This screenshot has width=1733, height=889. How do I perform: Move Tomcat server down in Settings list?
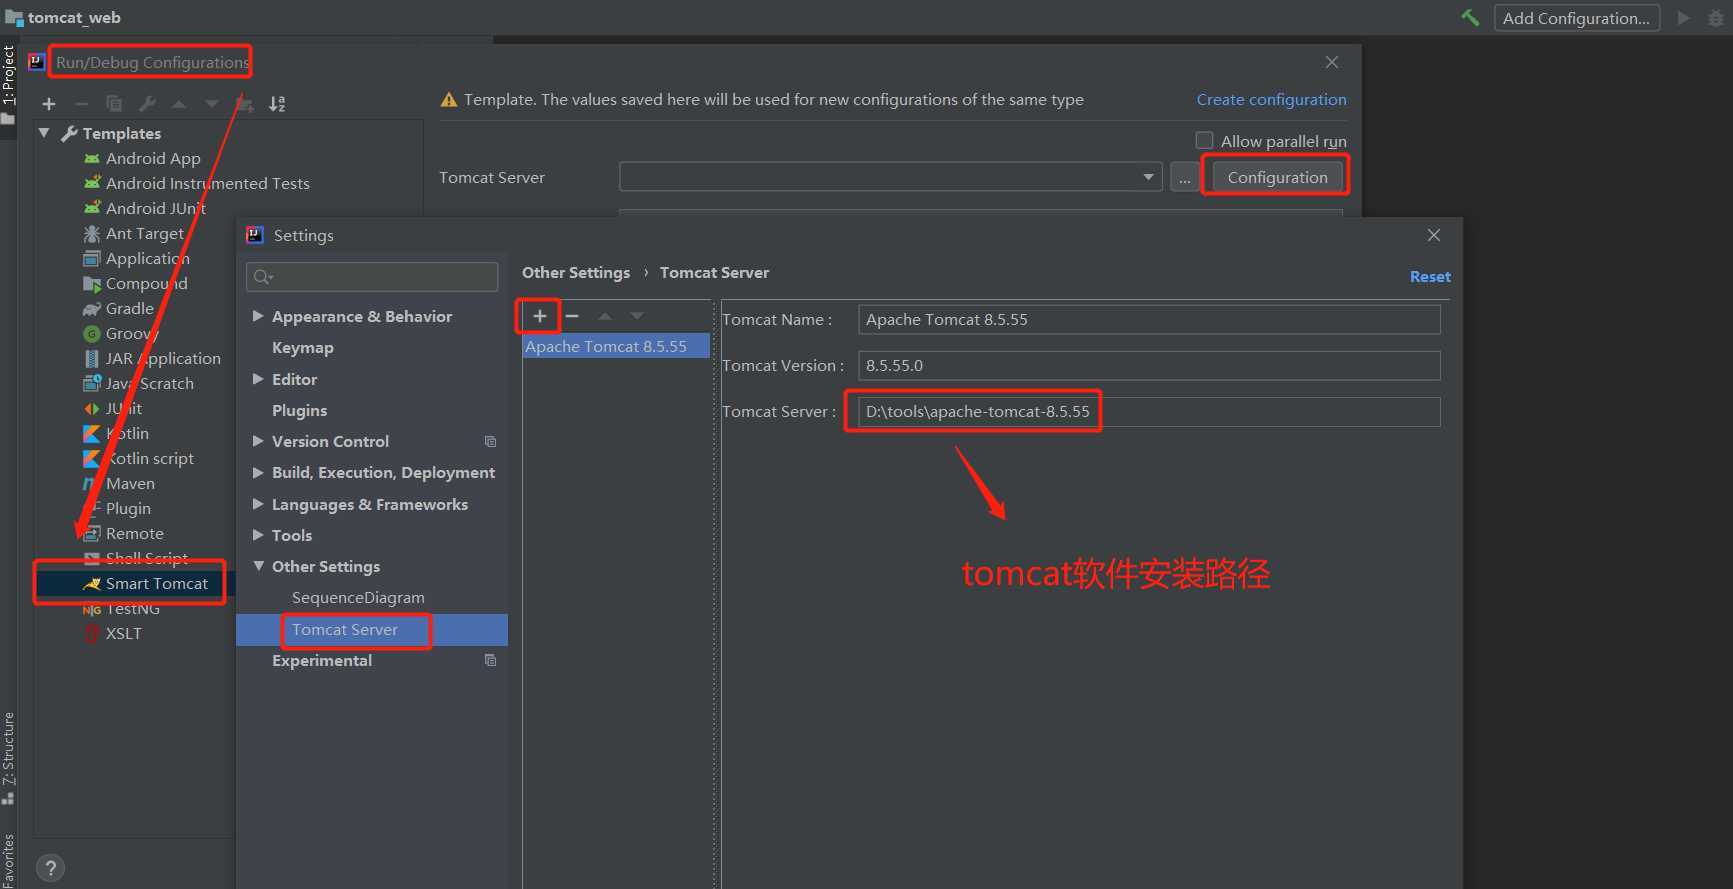[637, 316]
